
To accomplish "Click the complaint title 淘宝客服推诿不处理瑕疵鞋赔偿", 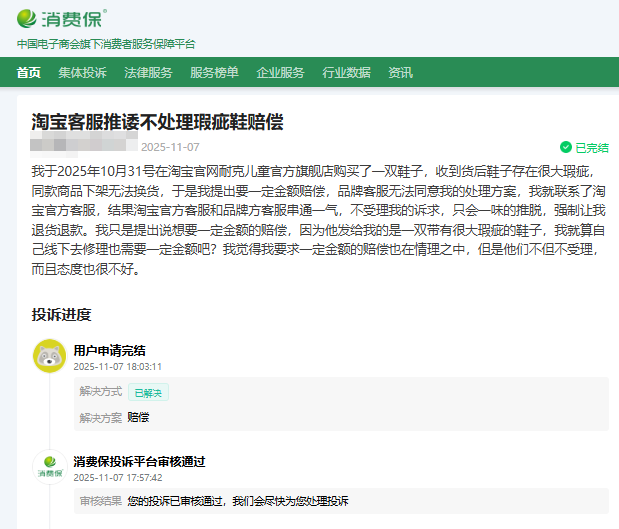I will point(157,122).
